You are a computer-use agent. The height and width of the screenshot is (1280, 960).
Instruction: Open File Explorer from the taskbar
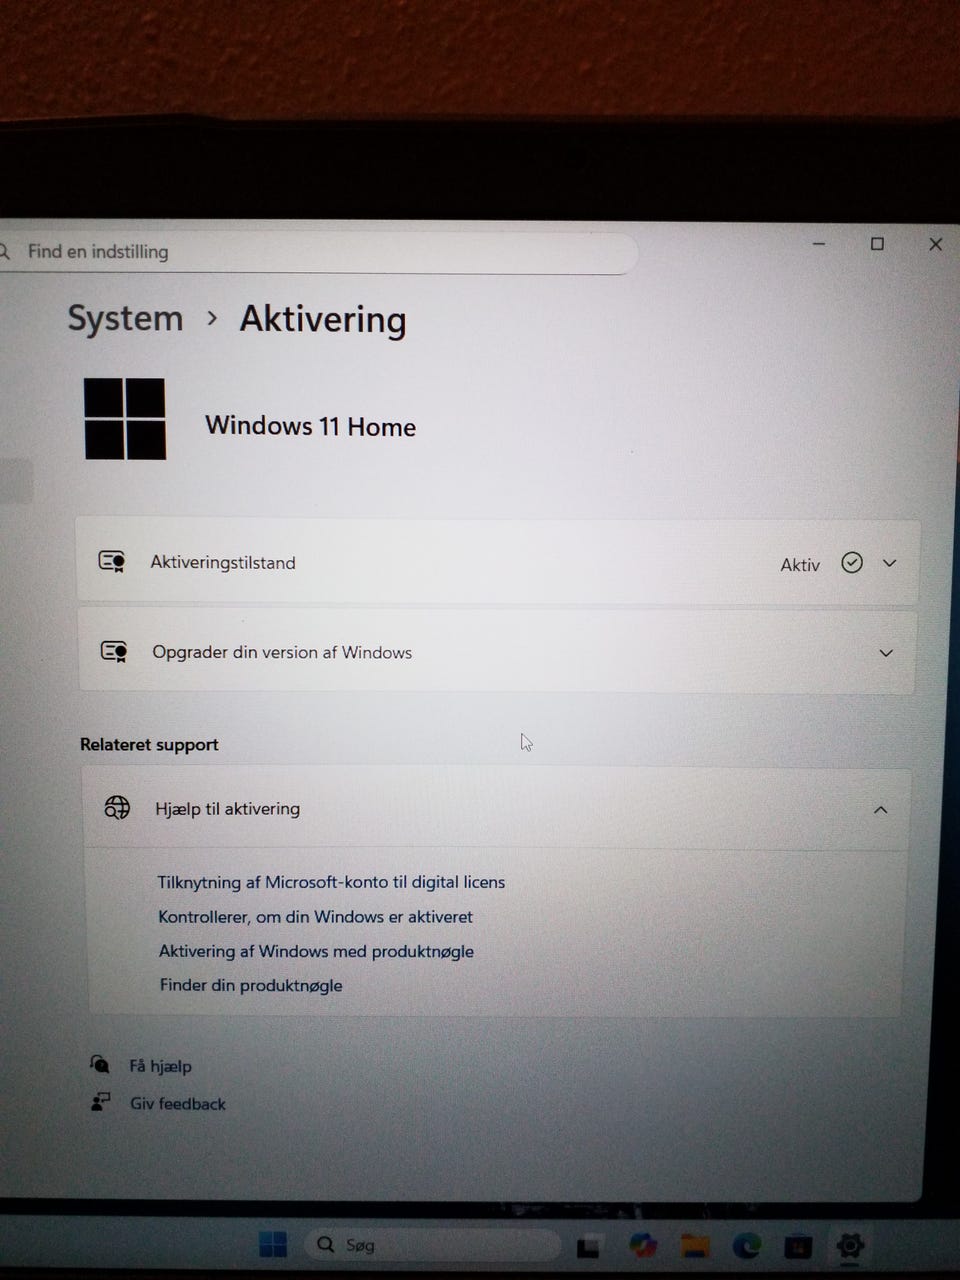click(695, 1246)
